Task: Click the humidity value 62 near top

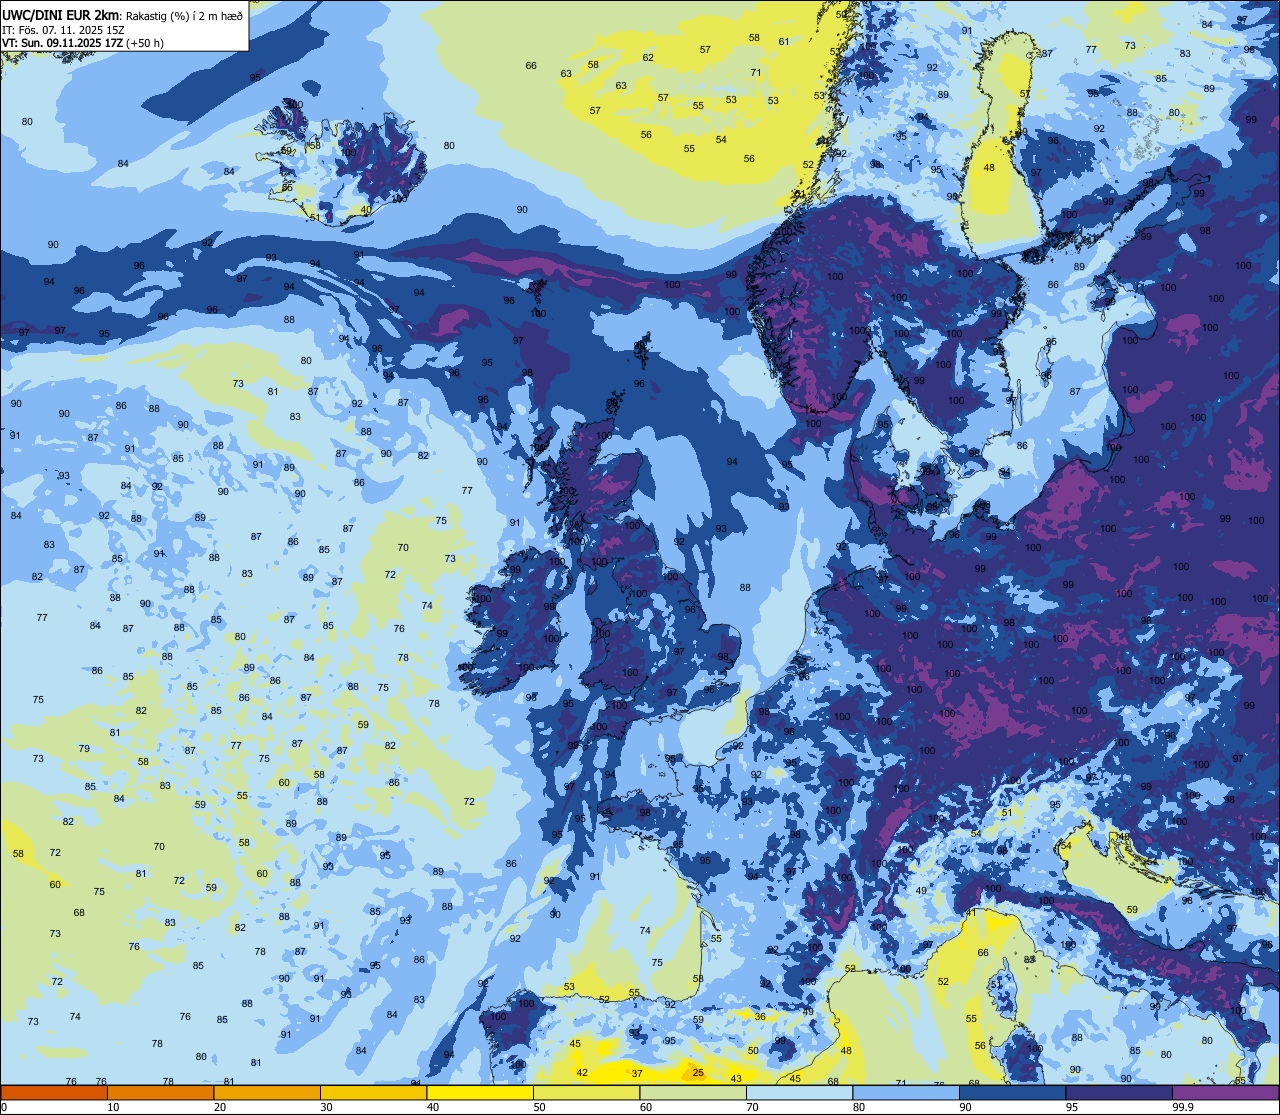Action: (x=648, y=57)
